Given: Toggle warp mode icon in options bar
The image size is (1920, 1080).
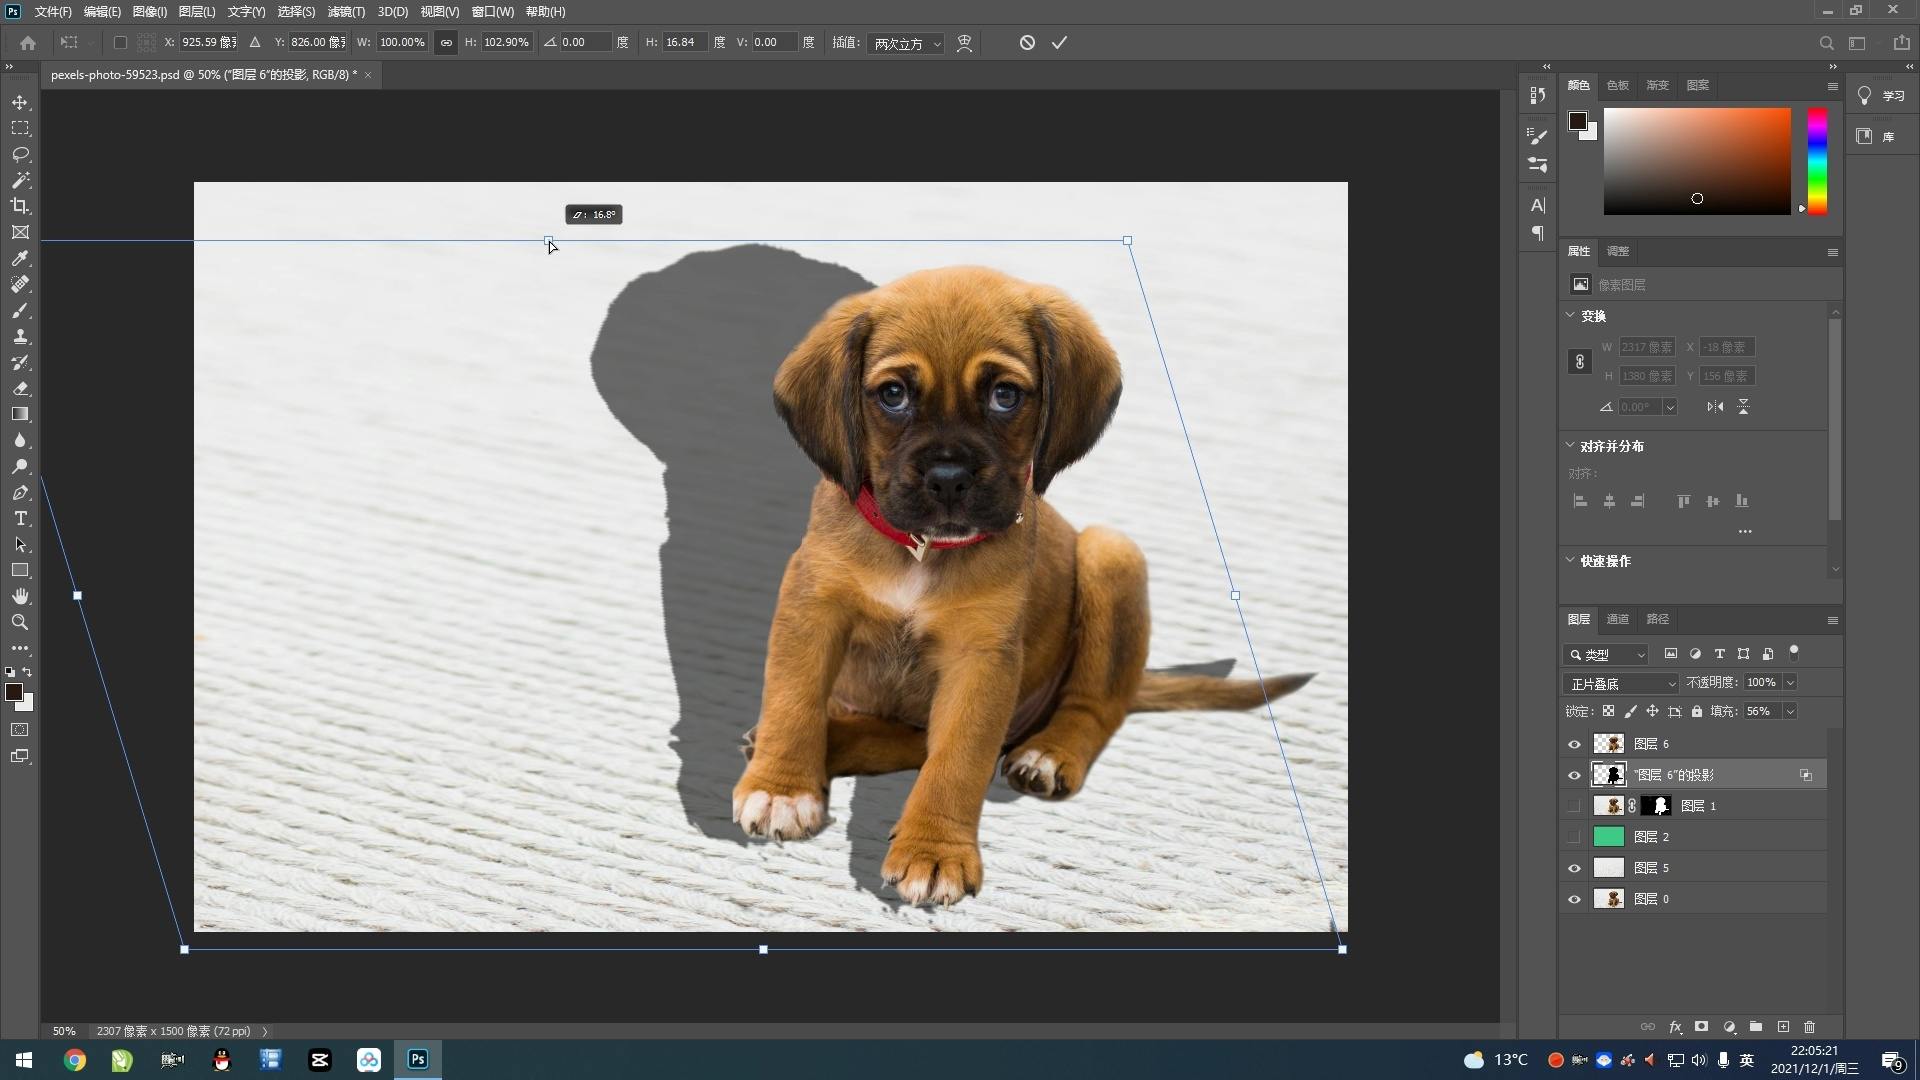Looking at the screenshot, I should click(964, 43).
